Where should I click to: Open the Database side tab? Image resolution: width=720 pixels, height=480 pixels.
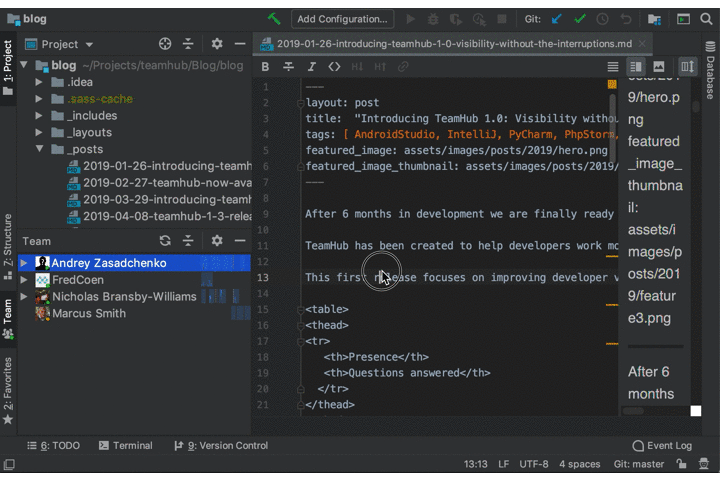710,70
